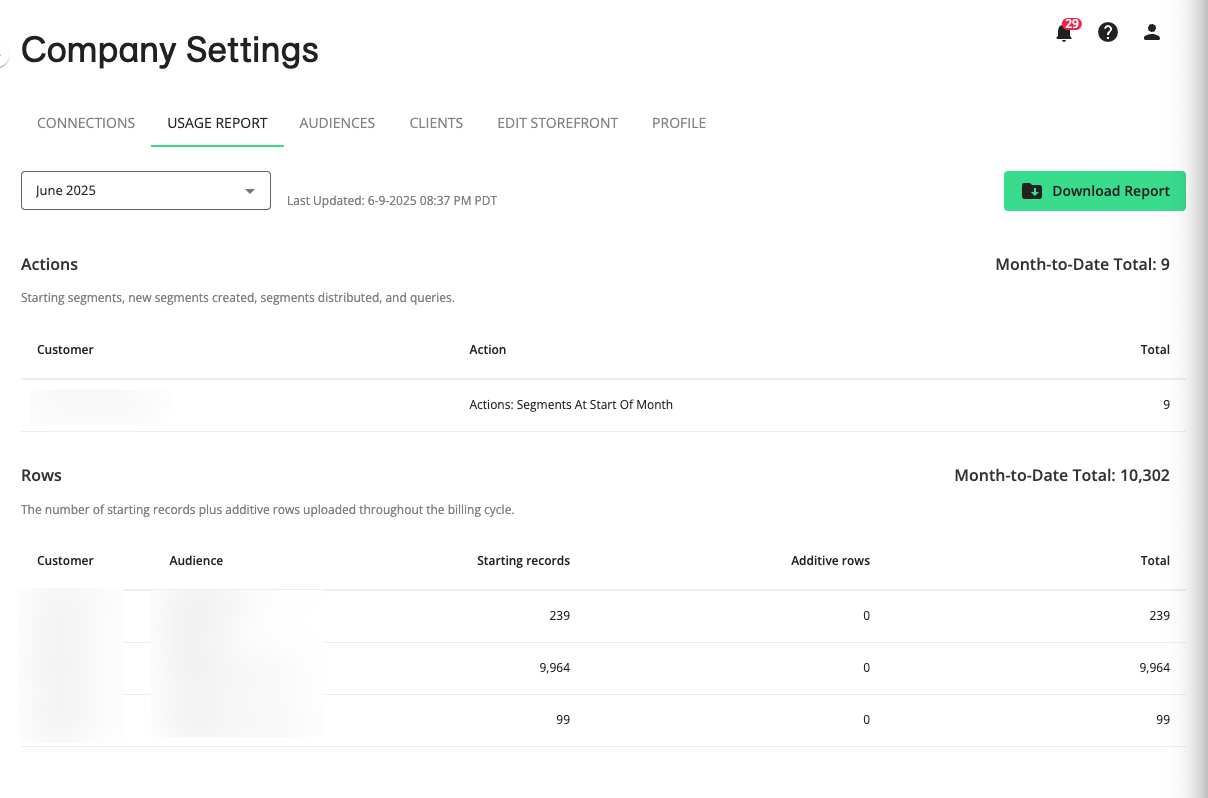
Task: Select the Usage Report tab
Action: pos(217,123)
